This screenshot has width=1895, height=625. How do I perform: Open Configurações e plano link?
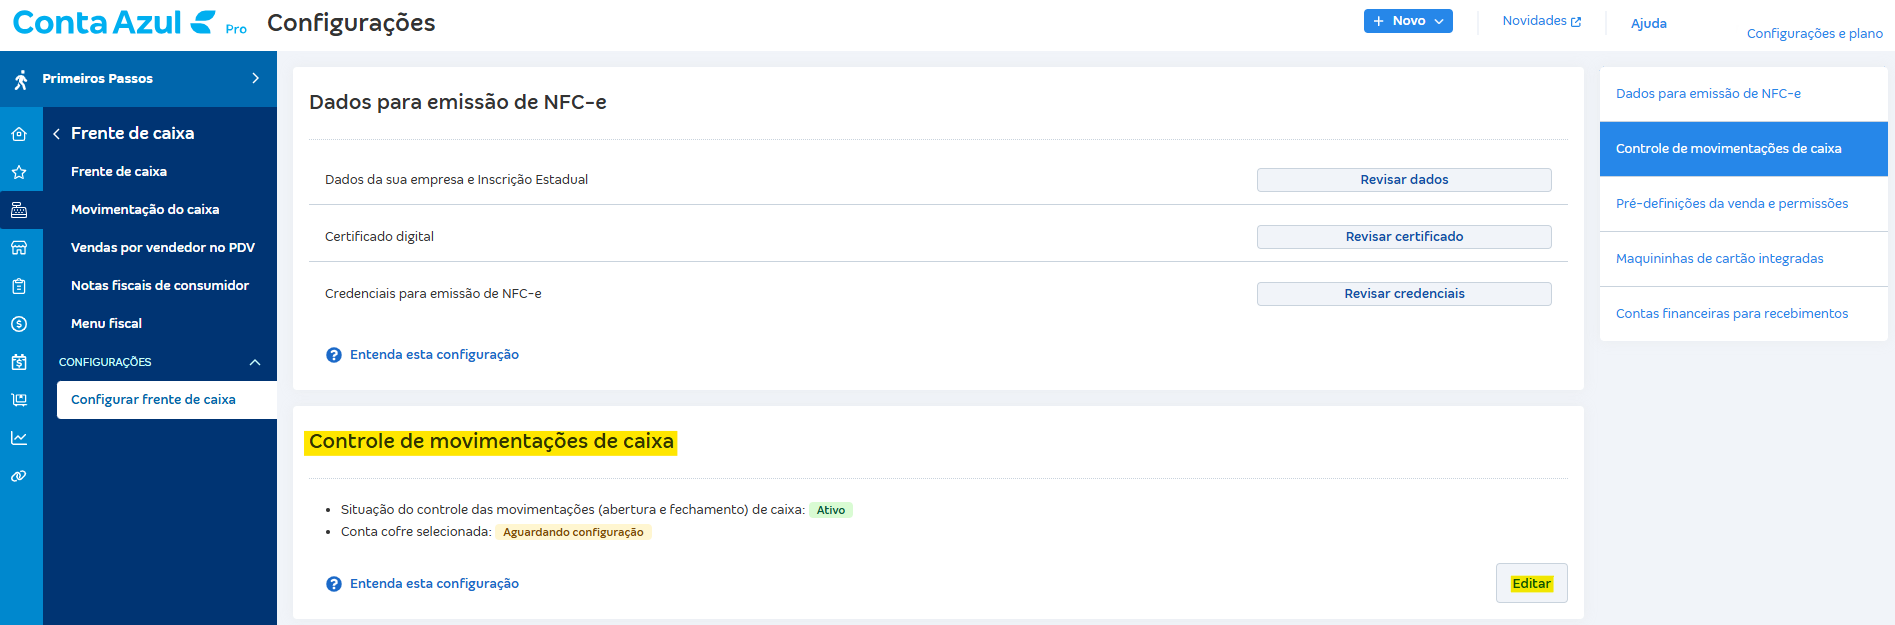pos(1814,34)
